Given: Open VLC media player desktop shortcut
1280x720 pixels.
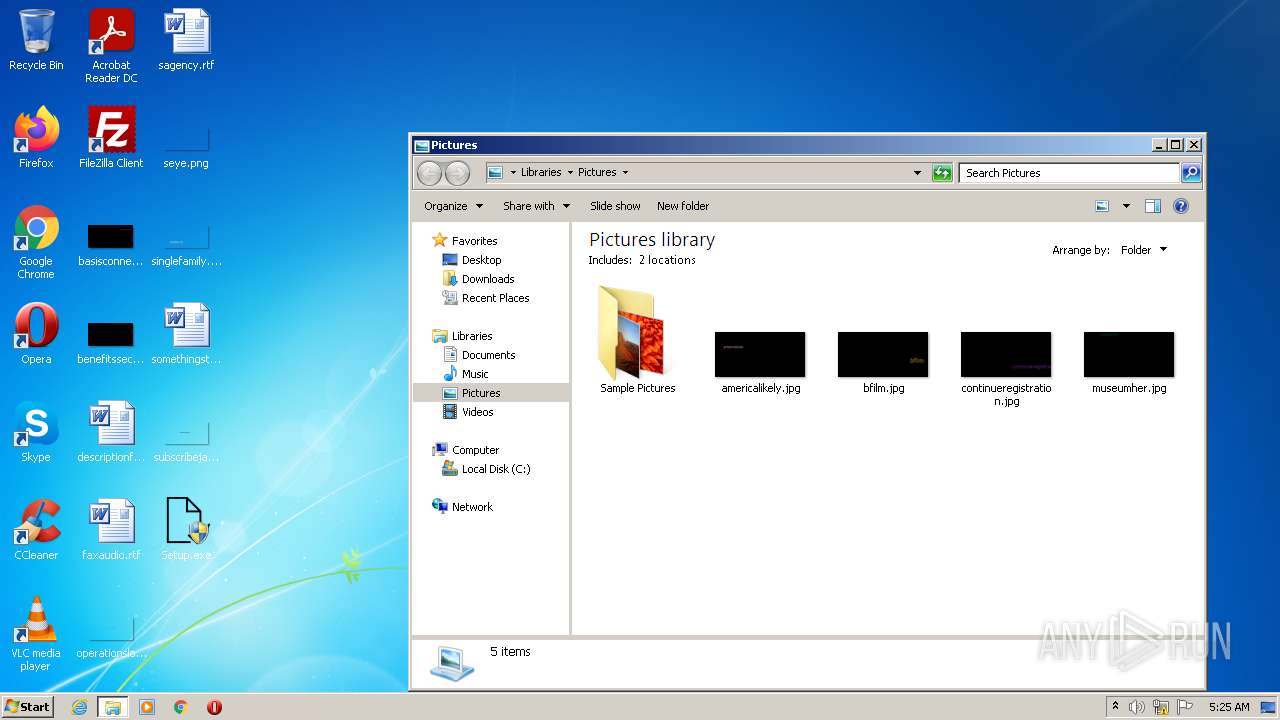Looking at the screenshot, I should [x=36, y=634].
